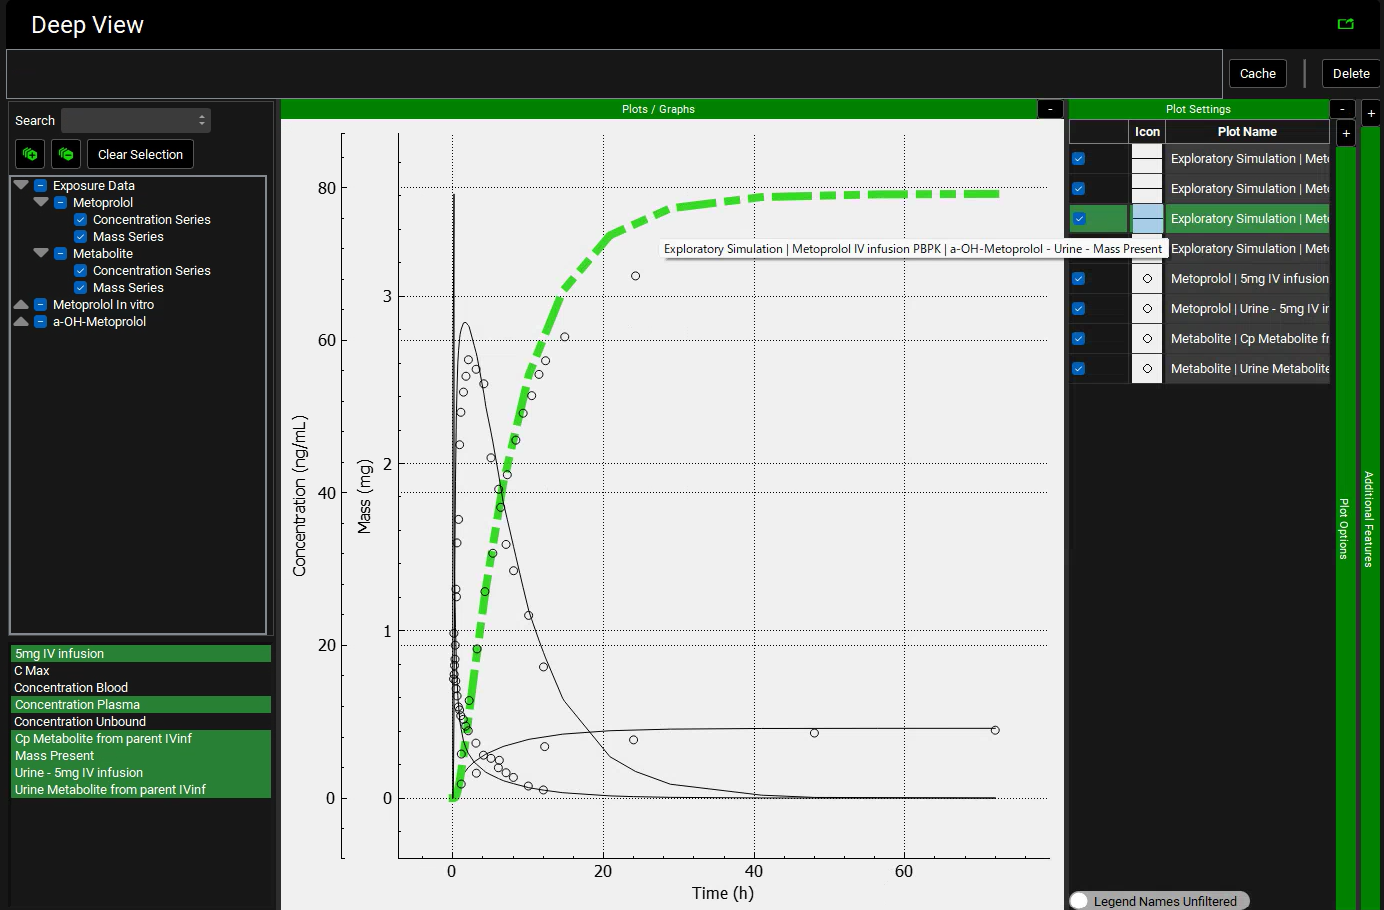Collapse the Exposure Data tree node

tap(21, 185)
